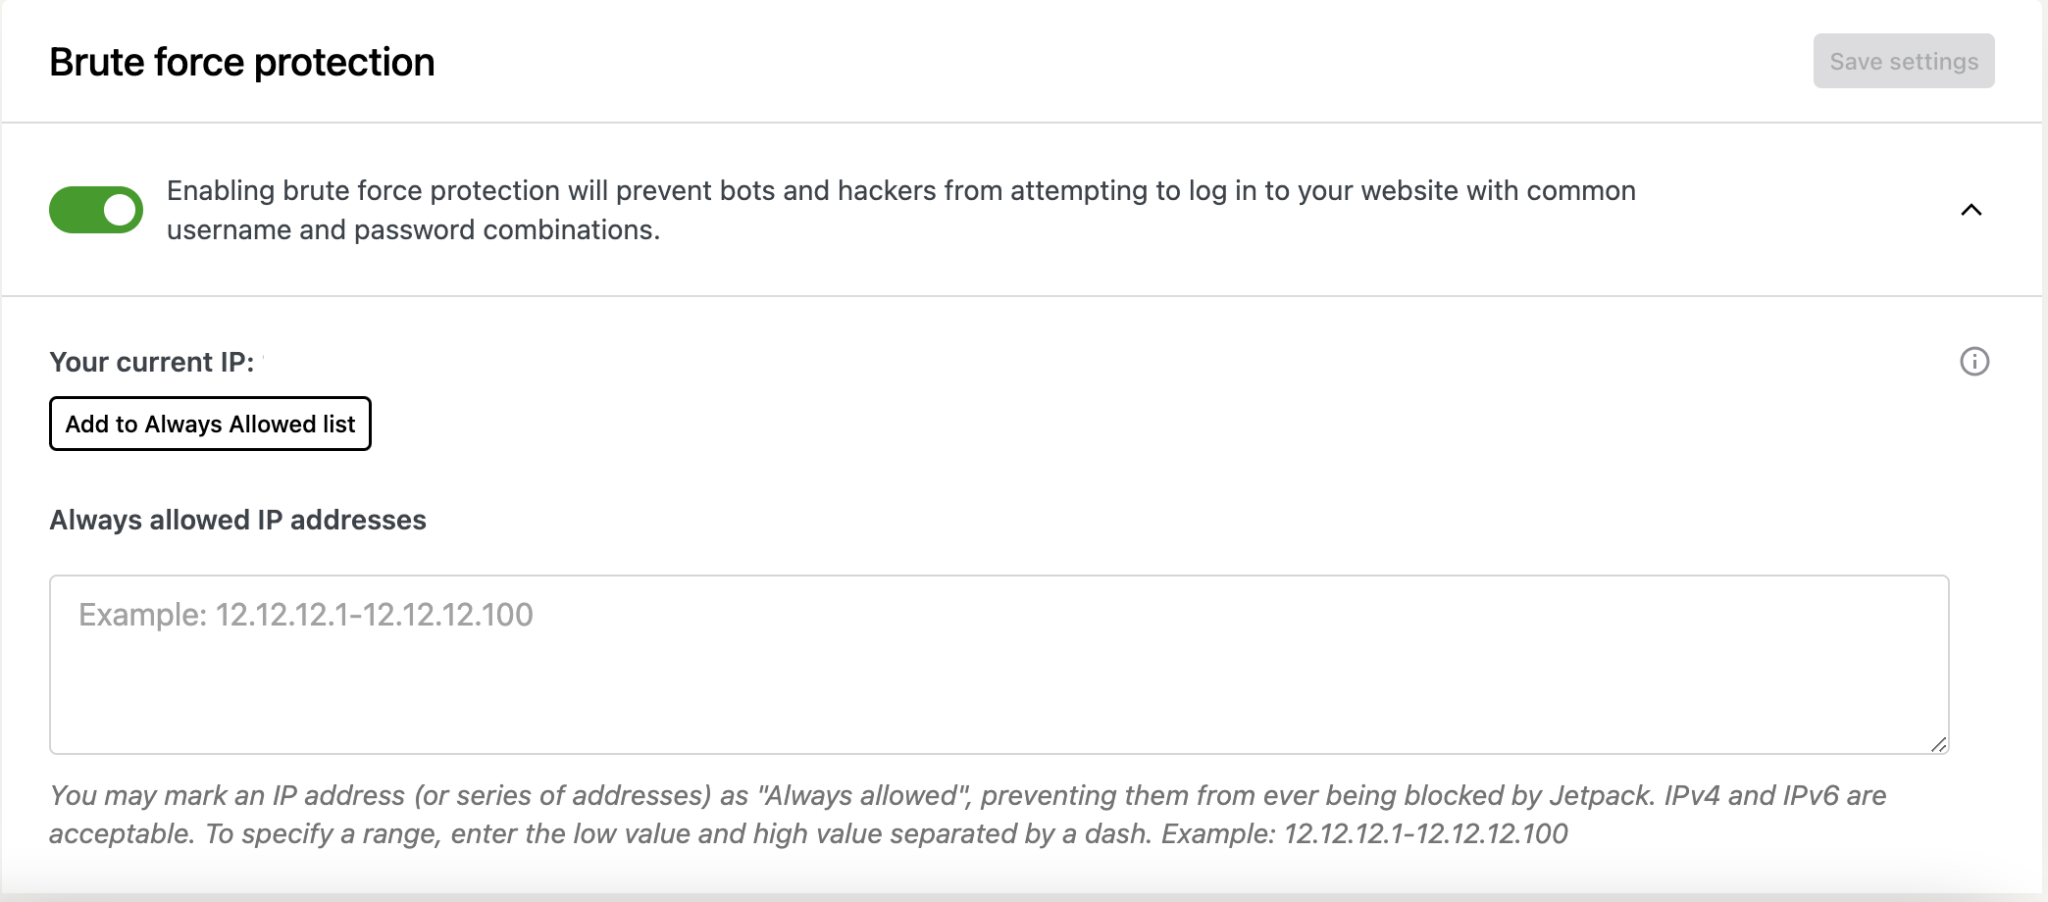Click the "Brute force protection" heading

click(x=241, y=61)
